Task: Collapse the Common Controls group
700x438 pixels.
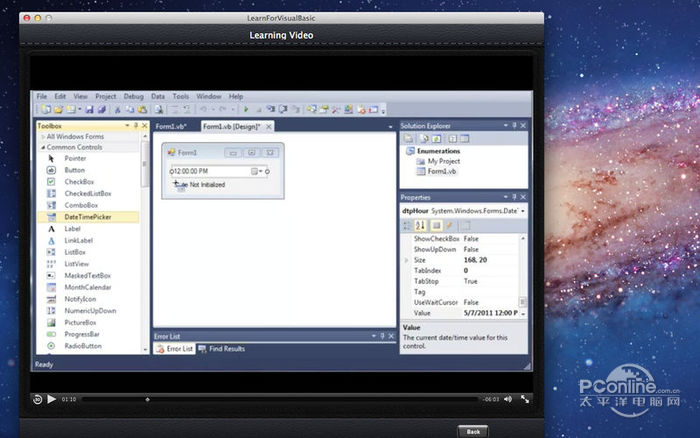Action: [x=41, y=147]
